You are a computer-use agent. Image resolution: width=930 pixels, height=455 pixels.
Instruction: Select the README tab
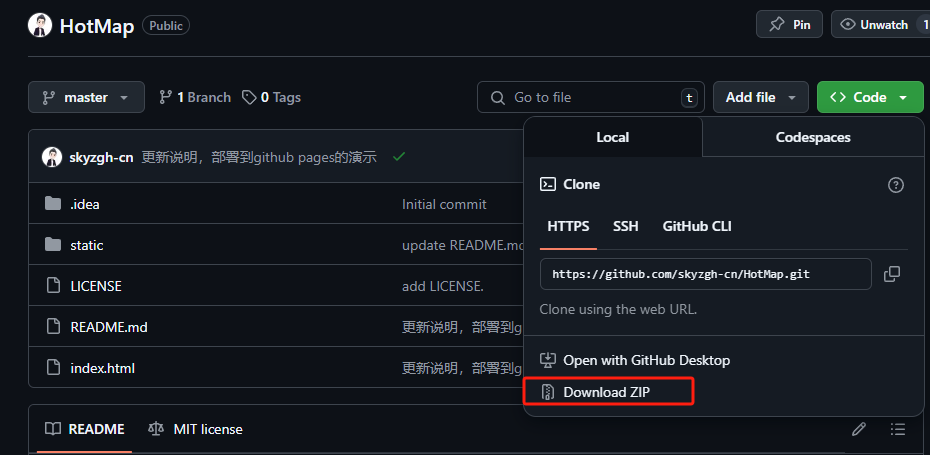tap(85, 429)
